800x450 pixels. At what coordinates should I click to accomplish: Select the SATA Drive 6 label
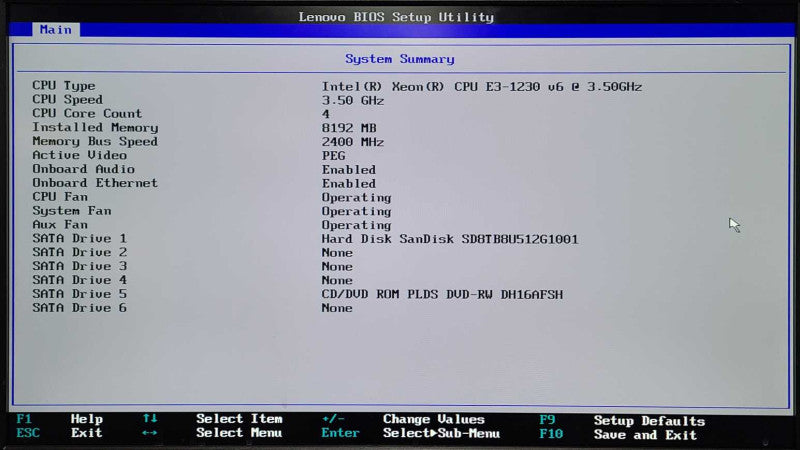pos(79,308)
